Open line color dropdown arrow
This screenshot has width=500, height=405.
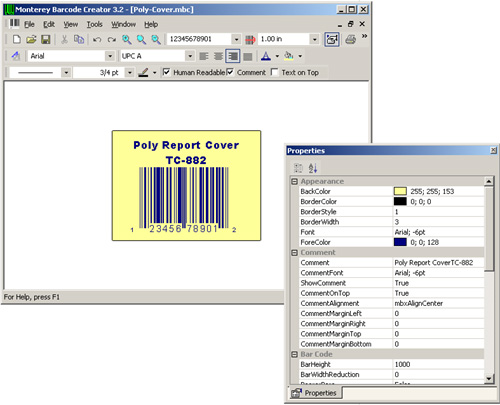[154, 72]
